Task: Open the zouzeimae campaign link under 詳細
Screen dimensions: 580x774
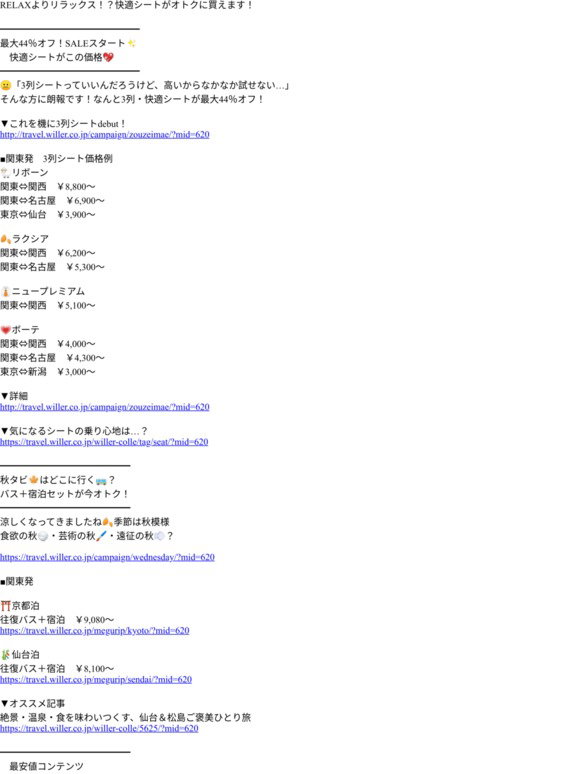Action: [x=105, y=407]
